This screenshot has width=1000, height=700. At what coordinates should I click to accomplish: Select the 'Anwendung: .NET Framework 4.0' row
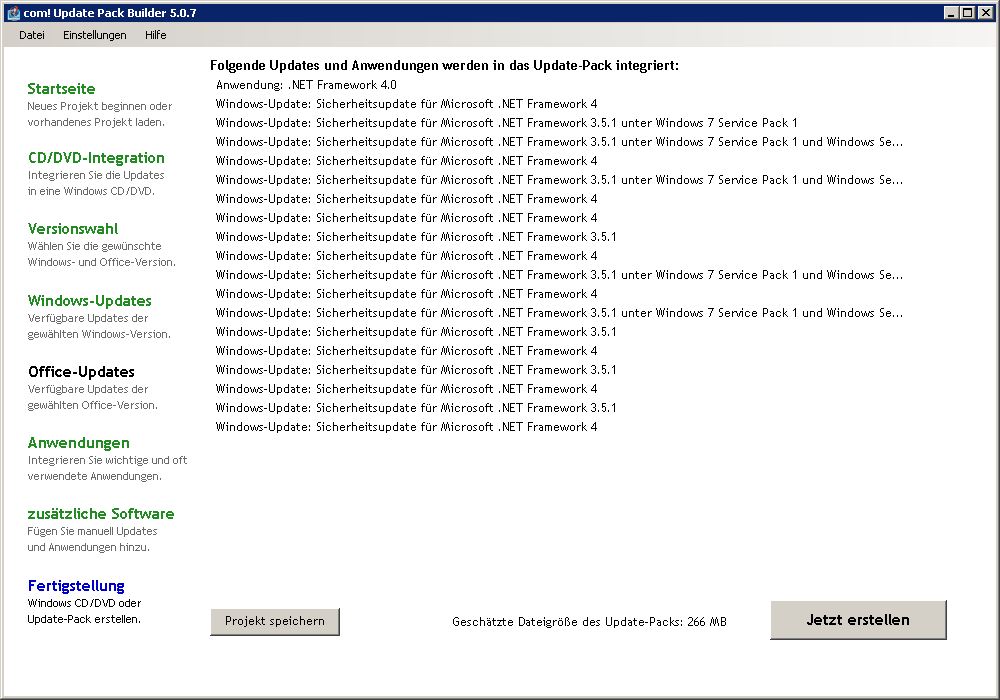coord(306,85)
